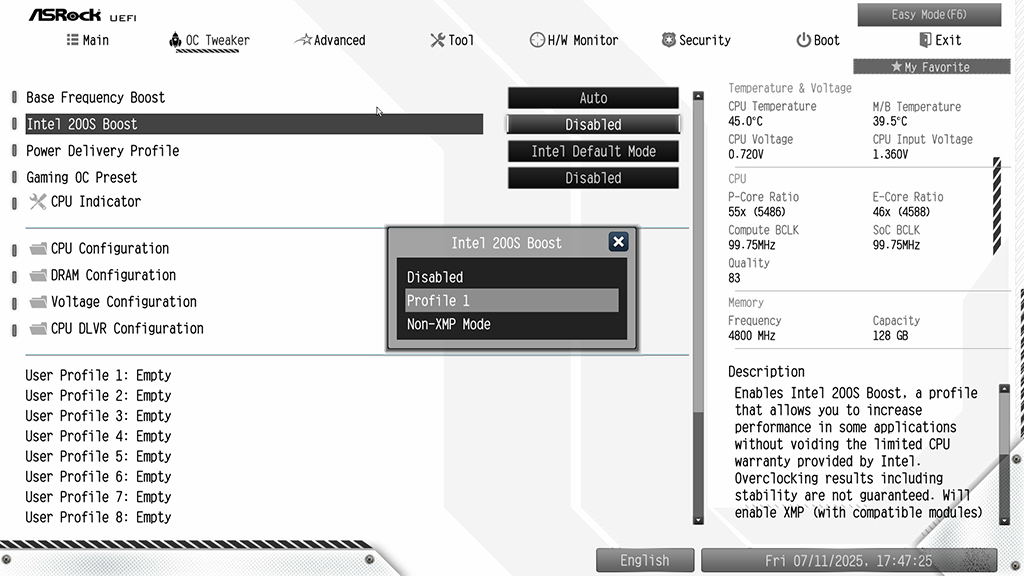Close the Intel 200S Boost popup
The height and width of the screenshot is (576, 1024).
(618, 242)
